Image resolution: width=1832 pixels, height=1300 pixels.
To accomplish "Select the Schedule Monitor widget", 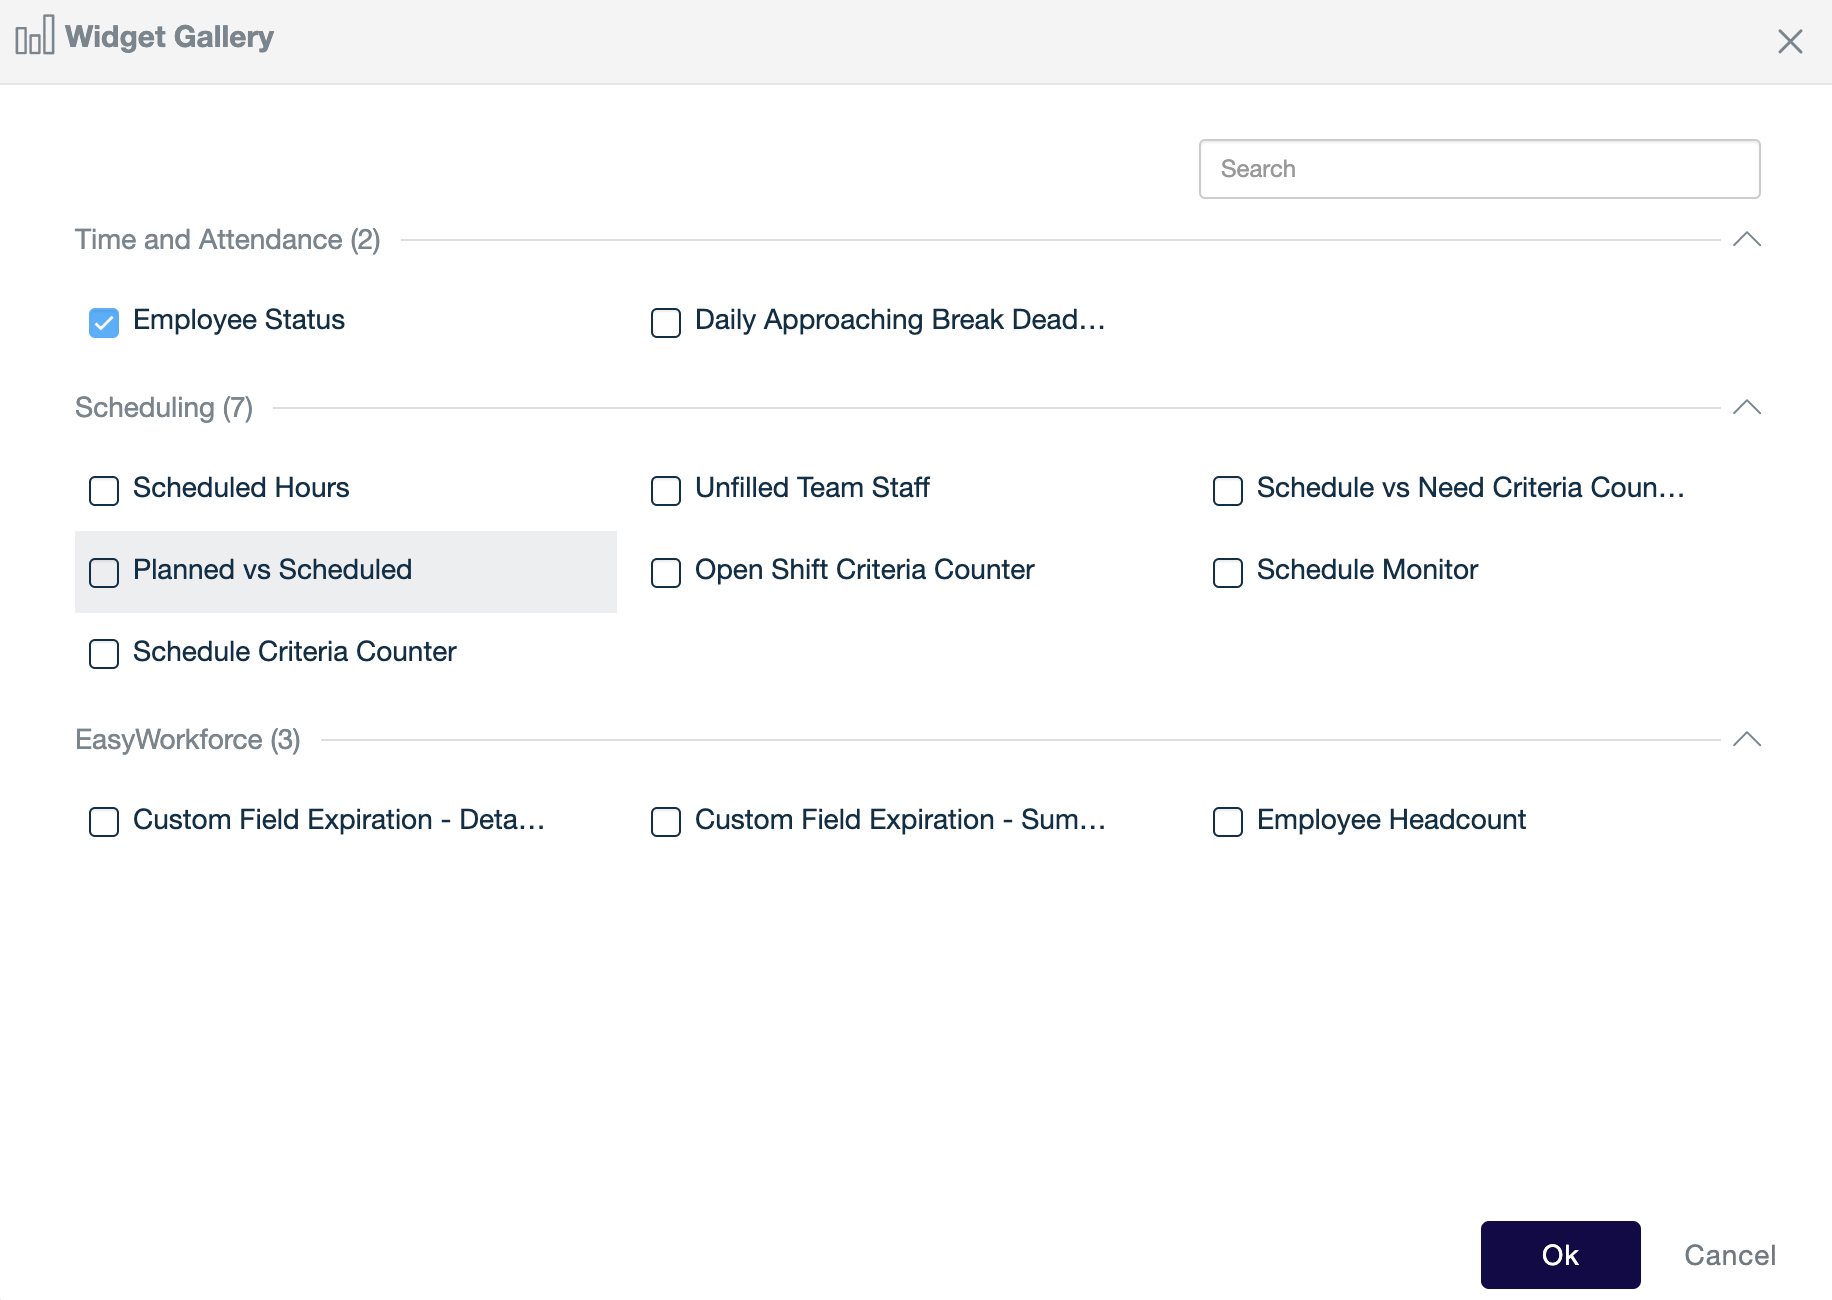I will [1227, 572].
